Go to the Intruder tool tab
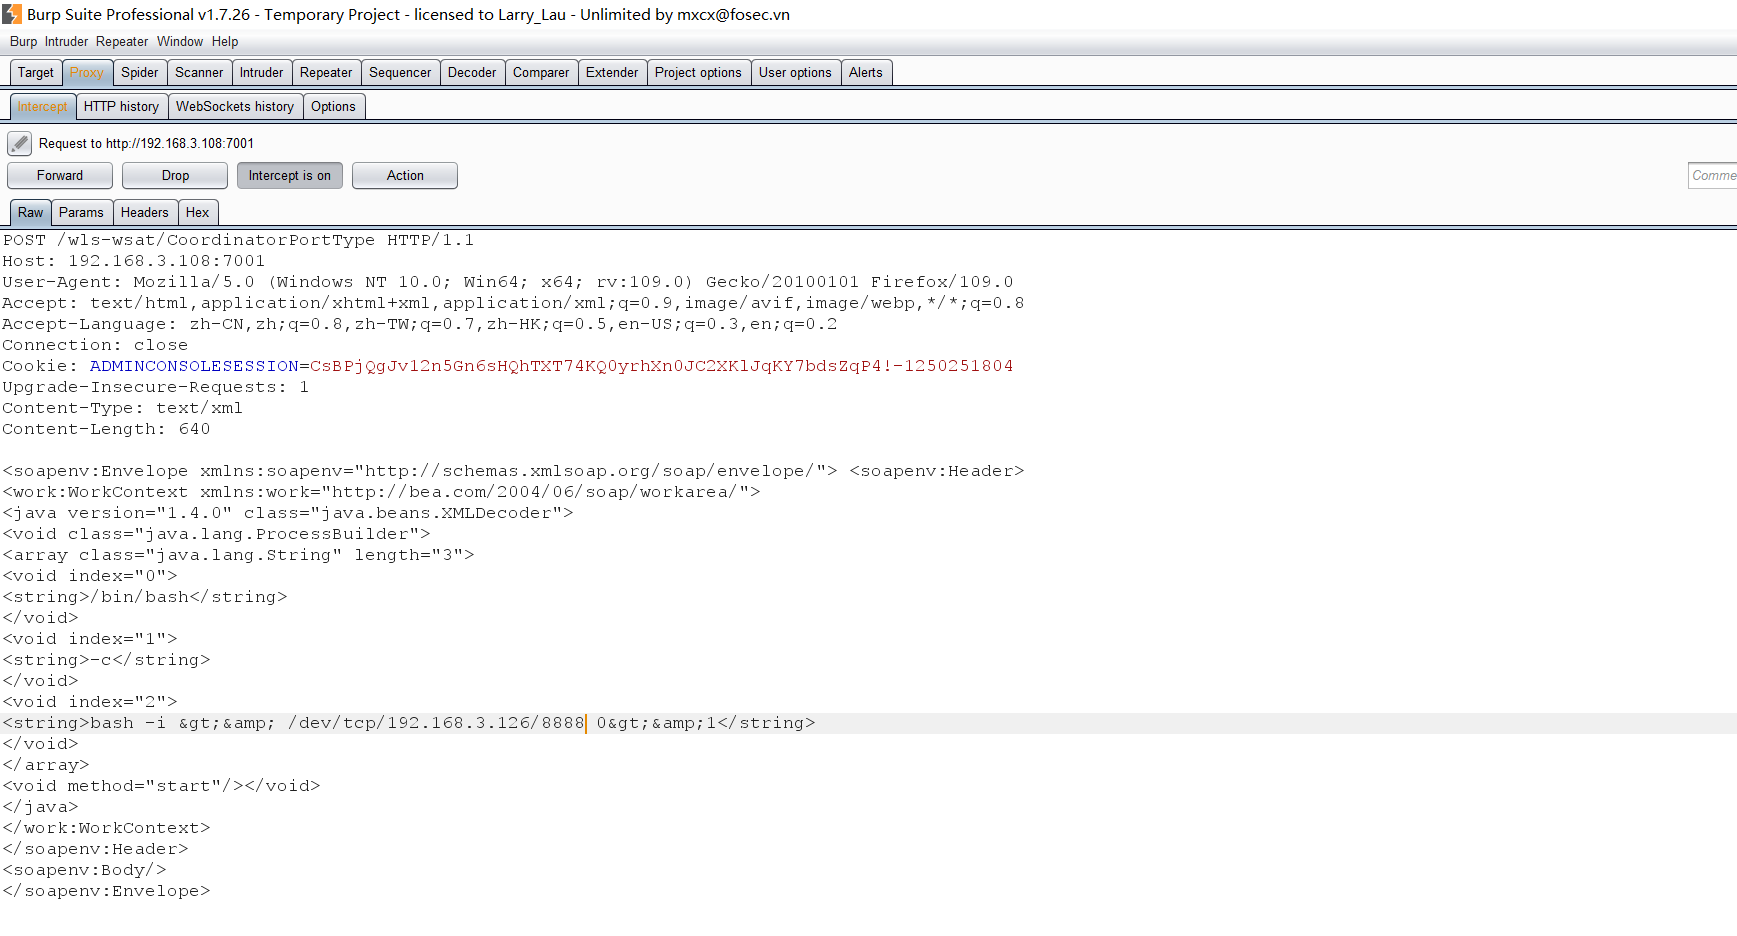Image resolution: width=1737 pixels, height=936 pixels. [262, 73]
